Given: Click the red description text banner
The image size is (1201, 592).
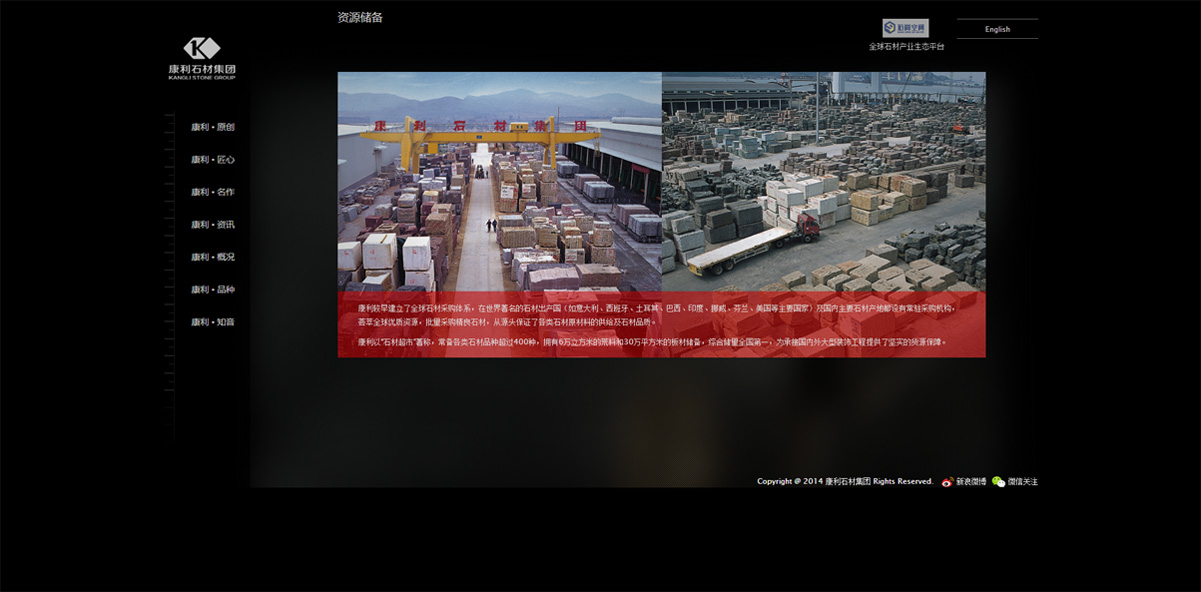Looking at the screenshot, I should (661, 325).
